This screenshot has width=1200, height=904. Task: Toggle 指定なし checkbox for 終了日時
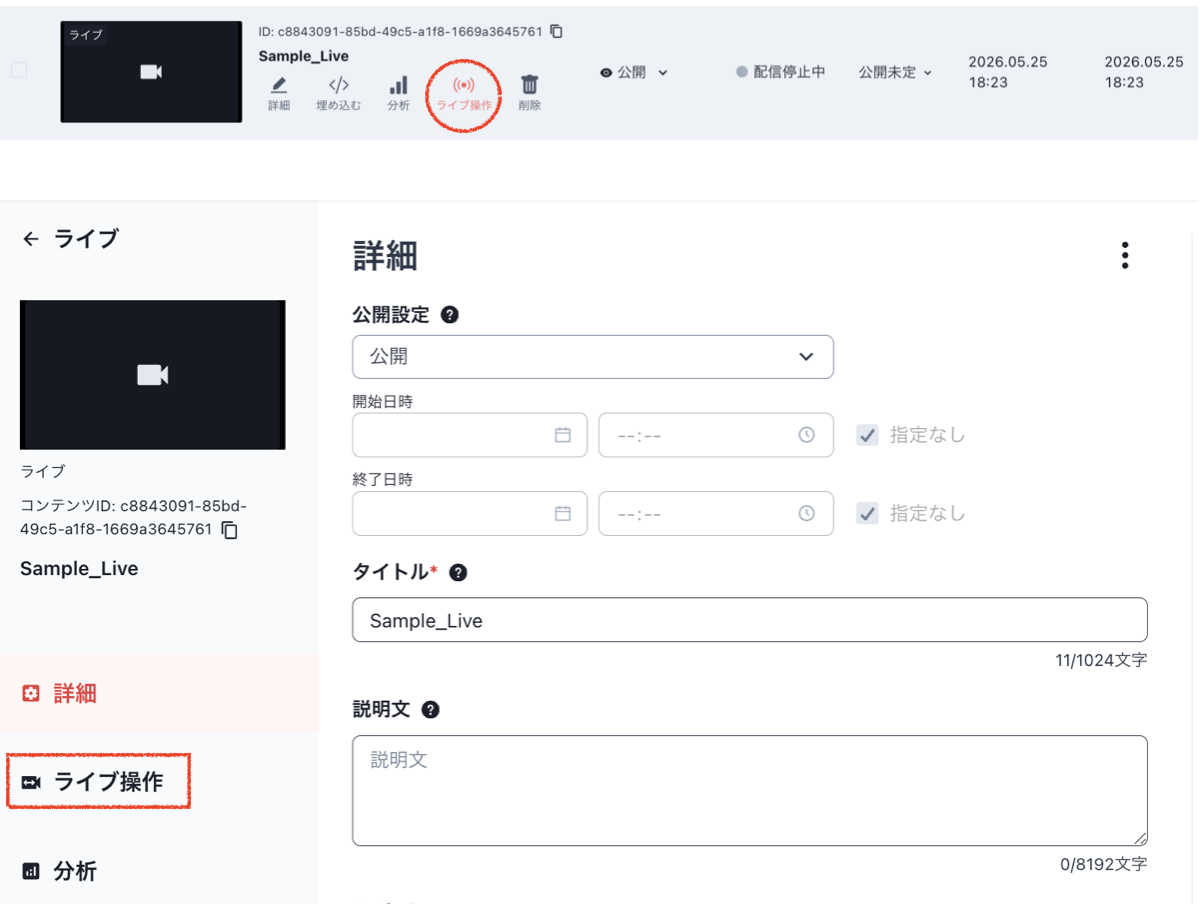(x=867, y=513)
